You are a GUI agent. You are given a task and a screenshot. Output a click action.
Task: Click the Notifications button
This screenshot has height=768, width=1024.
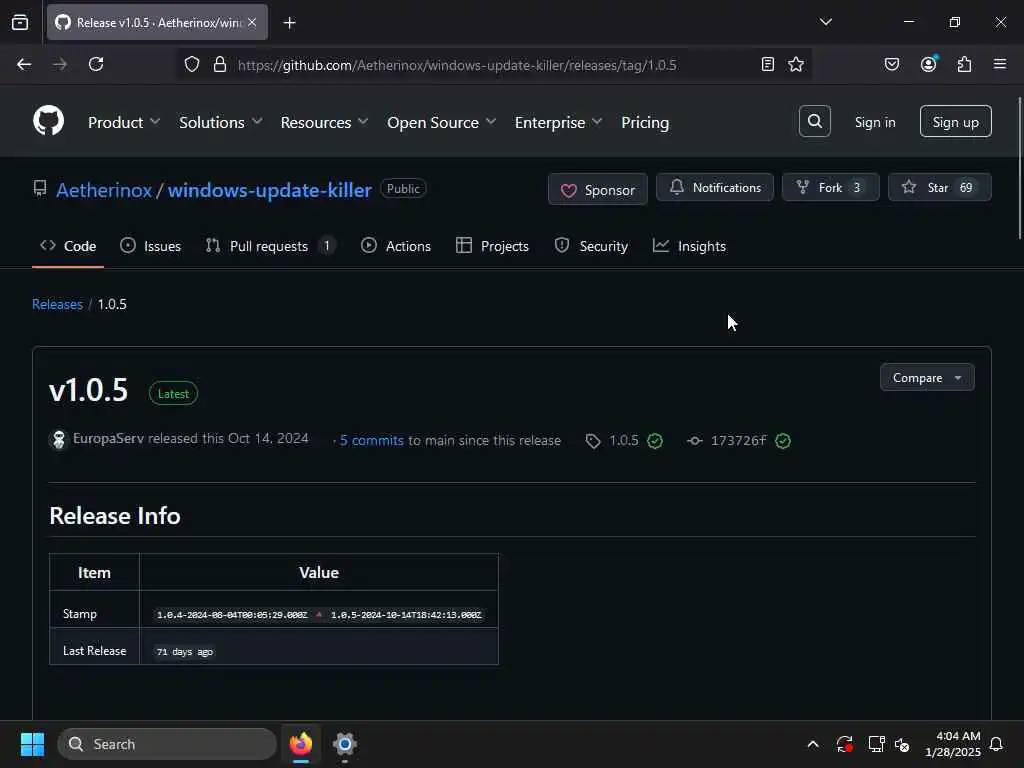point(714,187)
